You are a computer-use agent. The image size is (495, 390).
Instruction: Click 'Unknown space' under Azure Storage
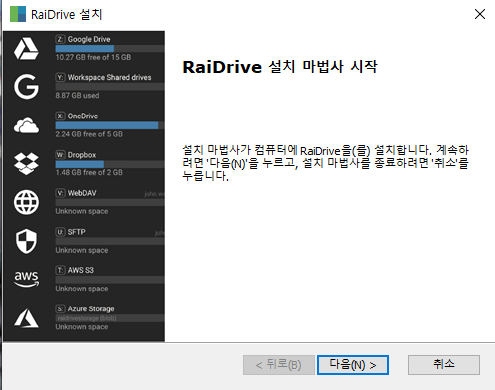[x=82, y=327]
